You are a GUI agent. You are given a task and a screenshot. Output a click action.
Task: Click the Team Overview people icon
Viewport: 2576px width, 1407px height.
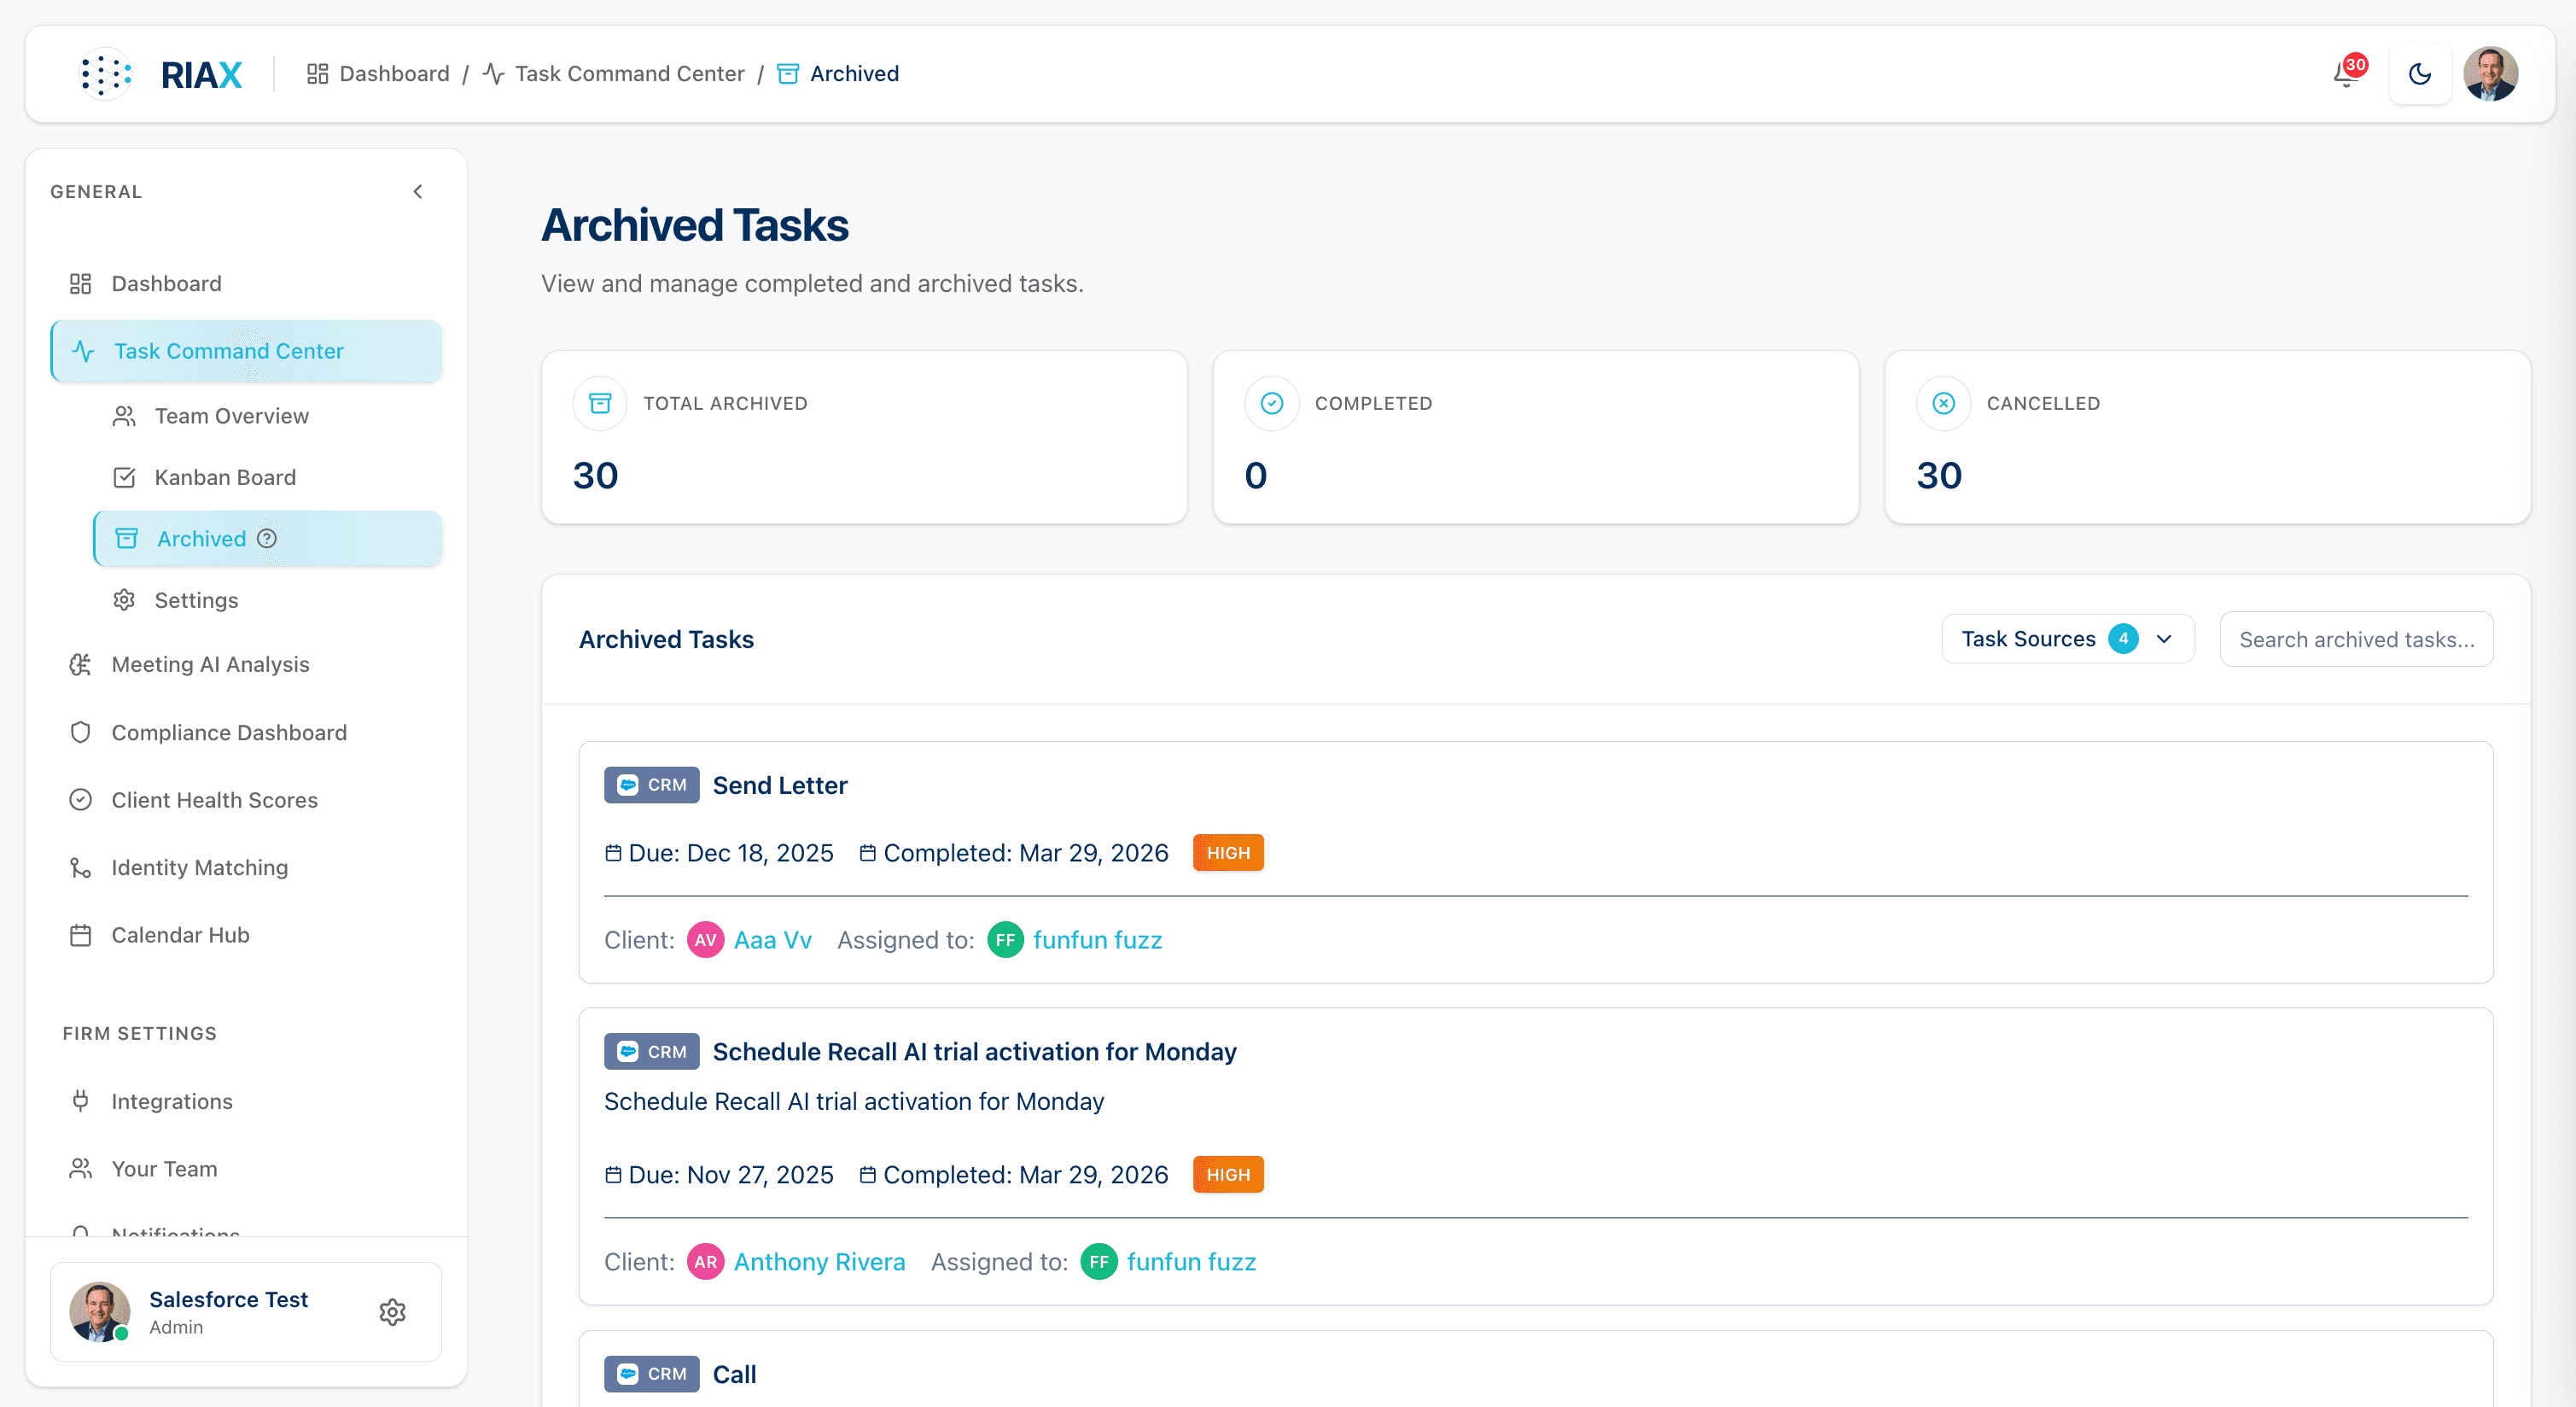click(124, 416)
